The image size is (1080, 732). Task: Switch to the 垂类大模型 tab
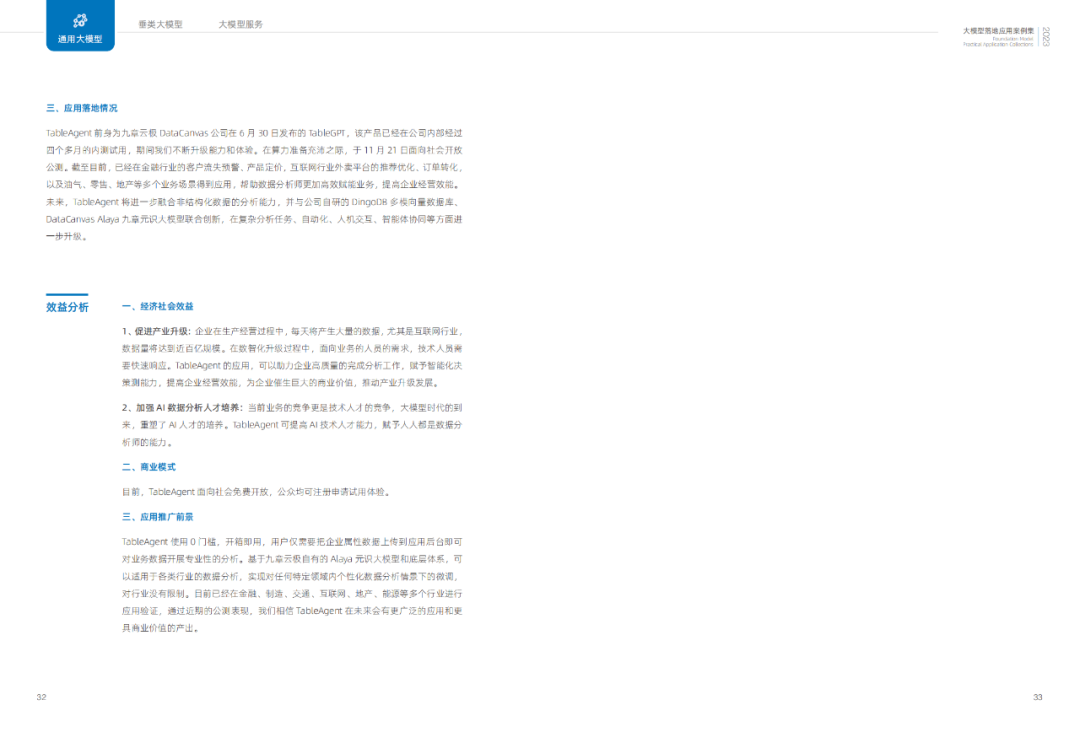160,24
